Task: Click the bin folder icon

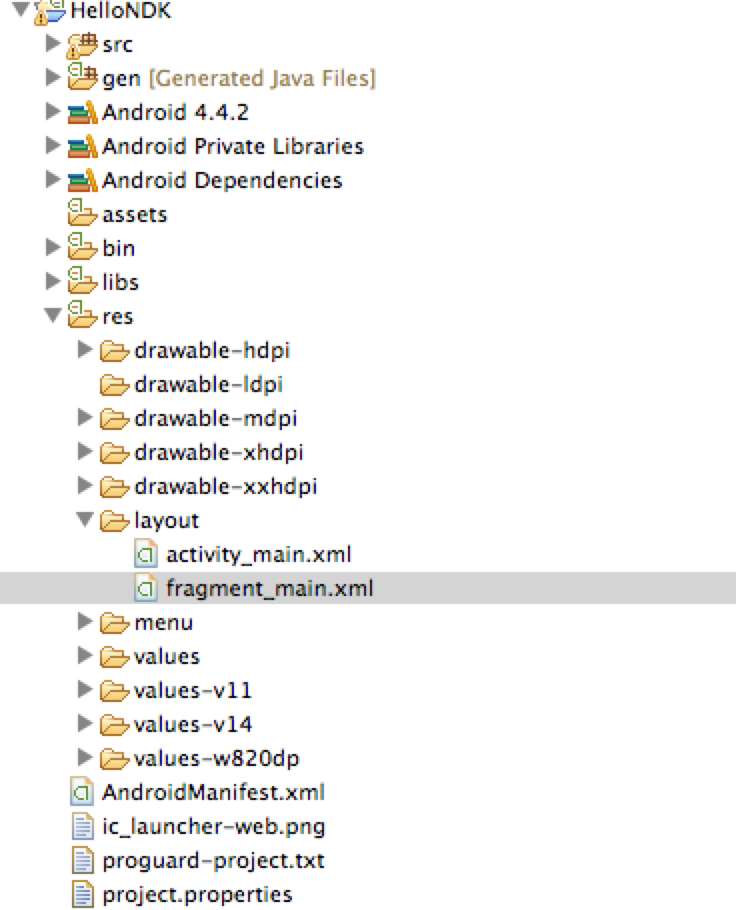Action: click(x=82, y=247)
